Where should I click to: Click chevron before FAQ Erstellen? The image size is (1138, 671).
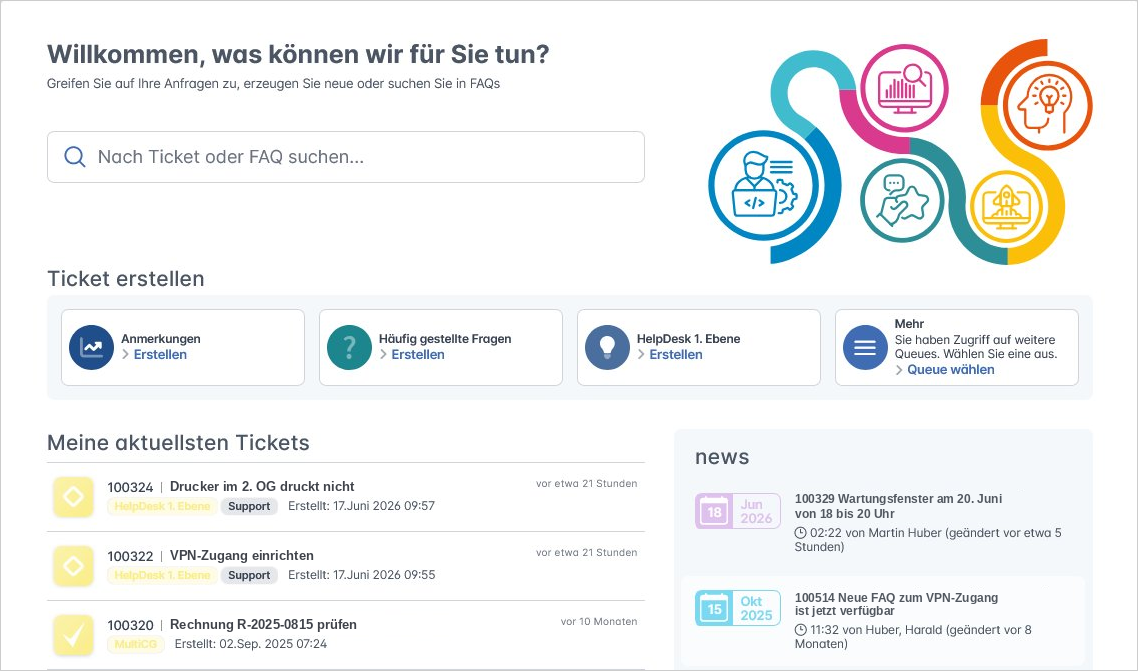click(x=383, y=355)
